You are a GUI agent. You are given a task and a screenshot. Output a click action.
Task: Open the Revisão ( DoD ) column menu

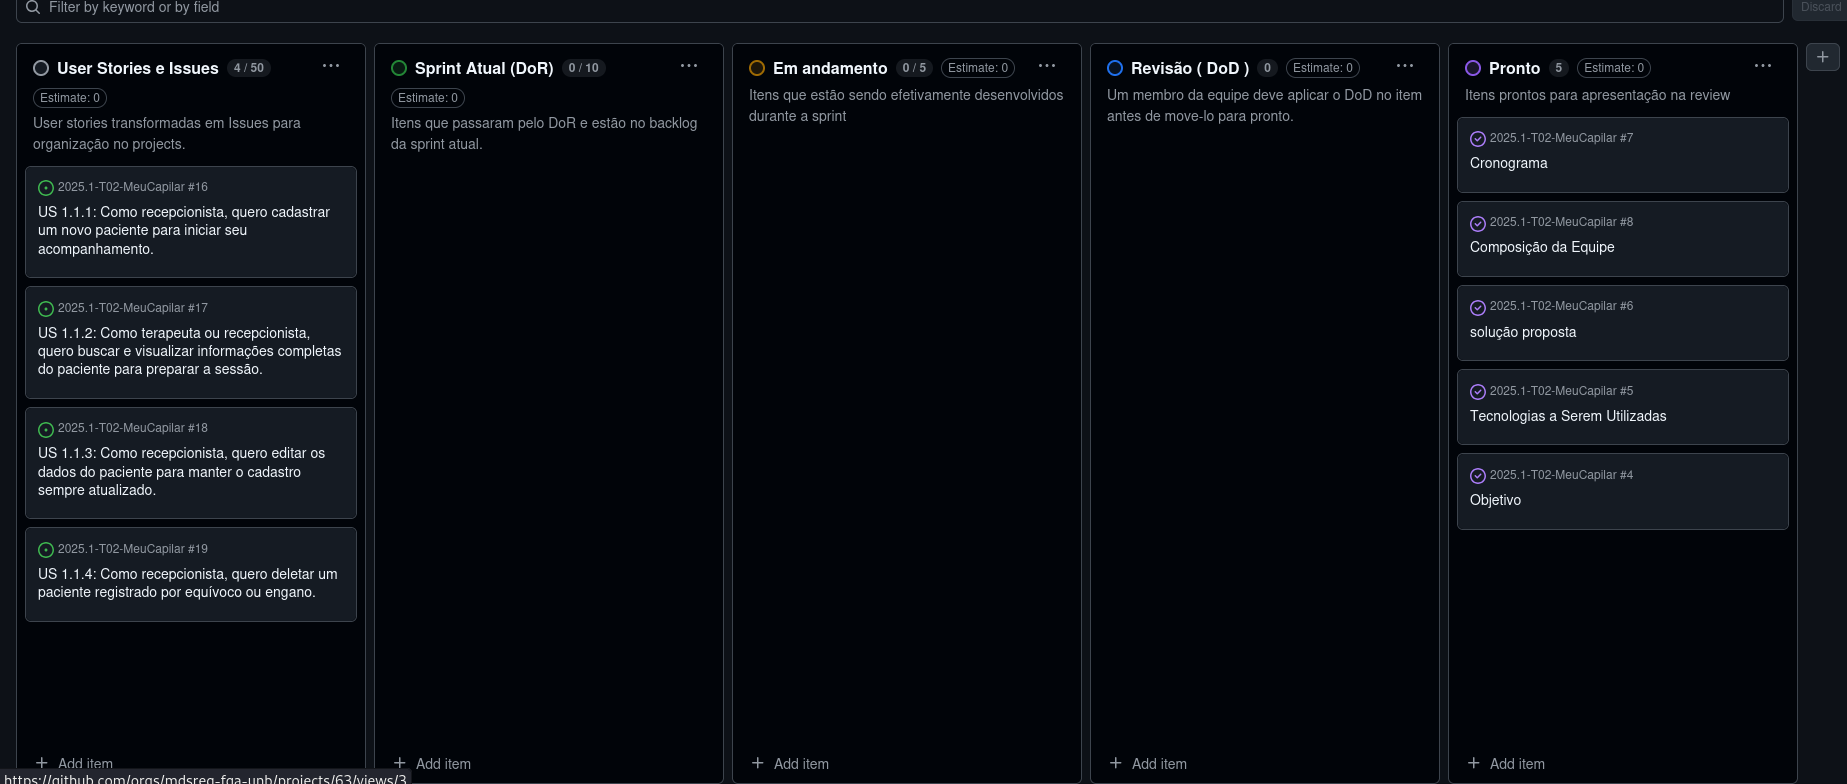(x=1405, y=67)
